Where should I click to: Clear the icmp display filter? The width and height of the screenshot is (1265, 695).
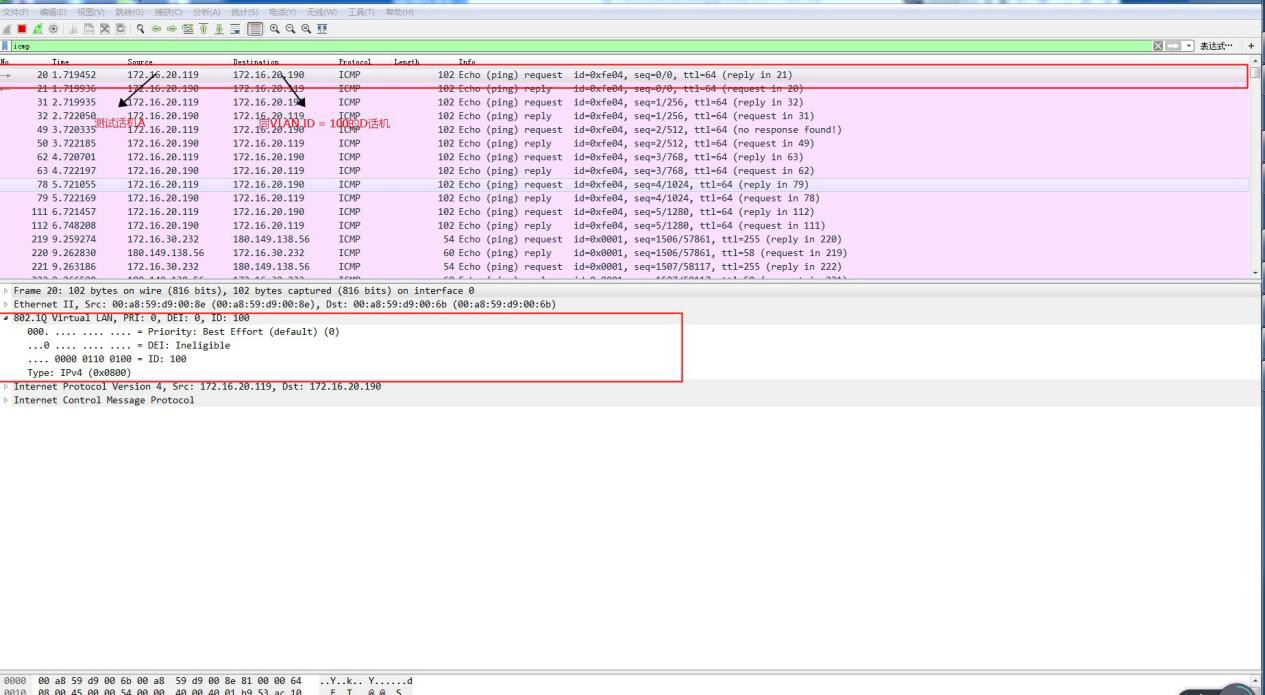[1158, 46]
